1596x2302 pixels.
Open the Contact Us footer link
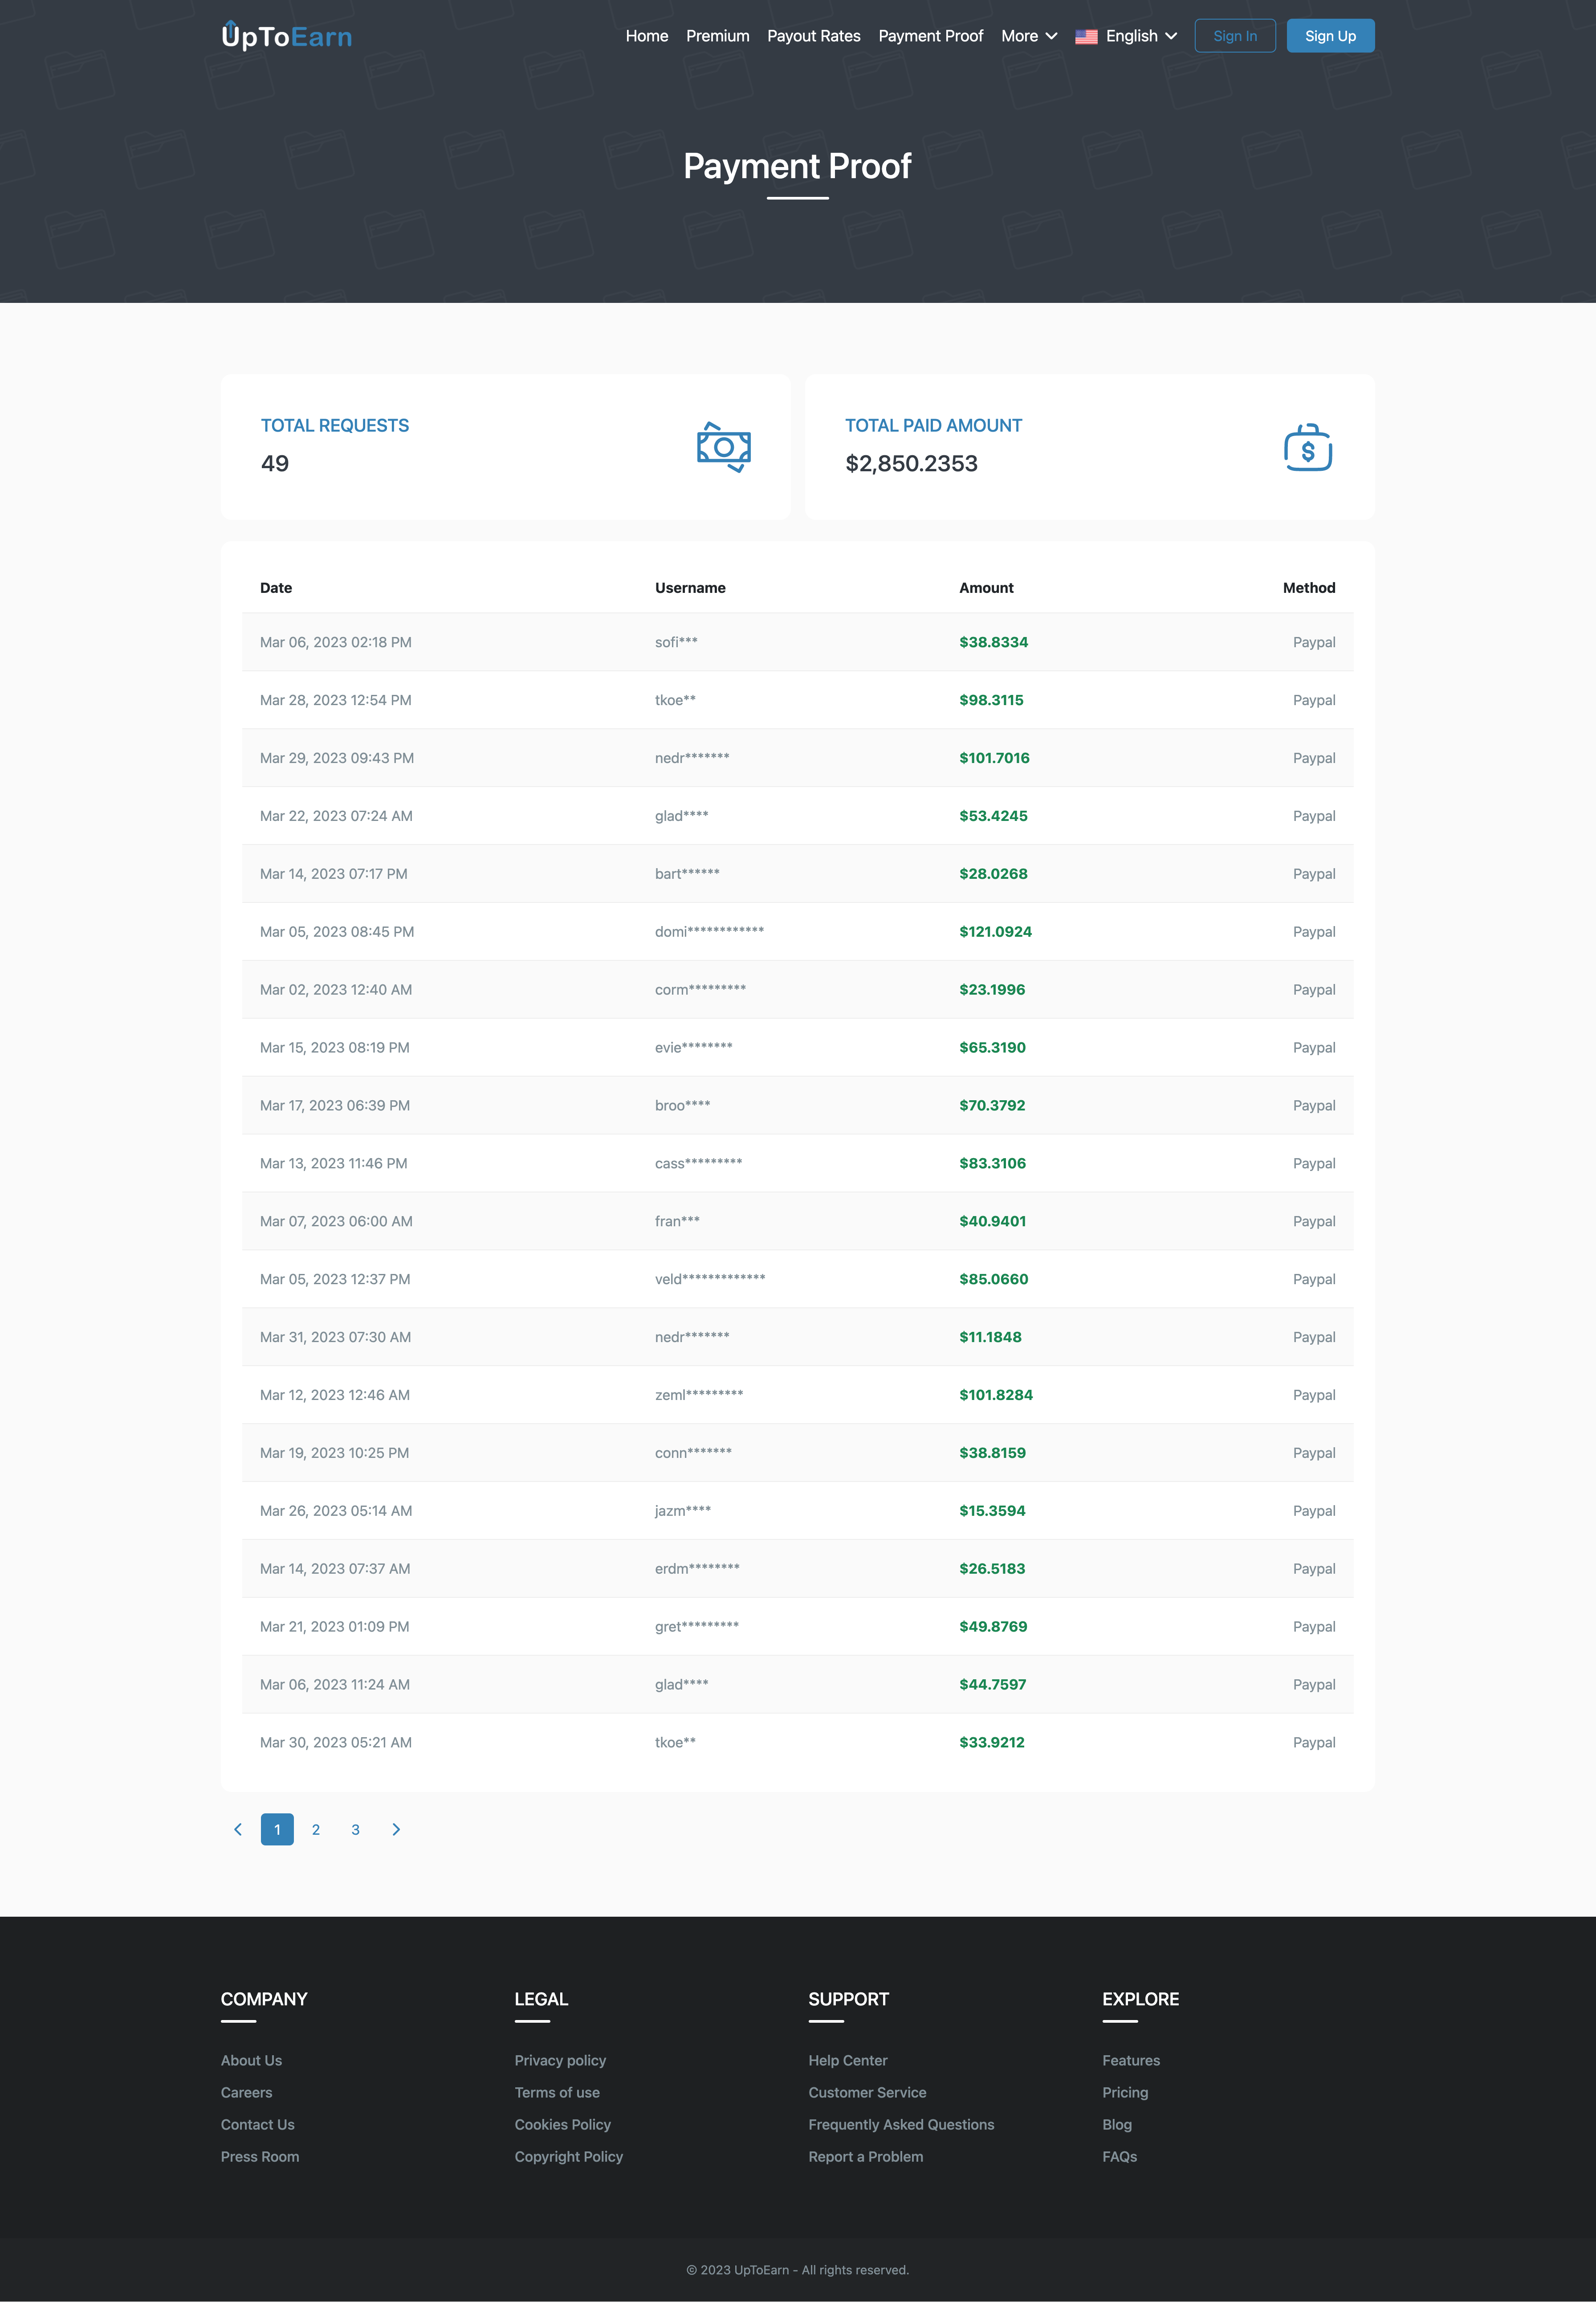257,2124
